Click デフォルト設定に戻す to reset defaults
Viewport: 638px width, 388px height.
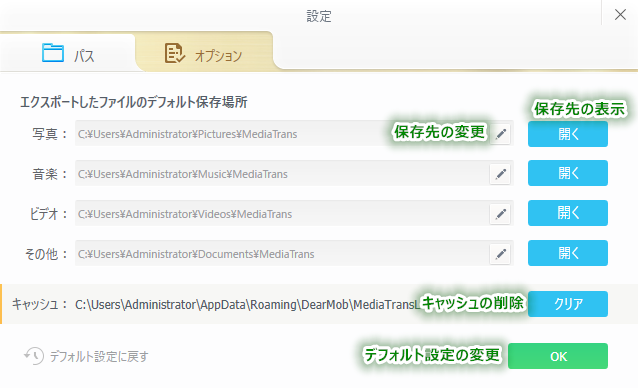point(99,357)
